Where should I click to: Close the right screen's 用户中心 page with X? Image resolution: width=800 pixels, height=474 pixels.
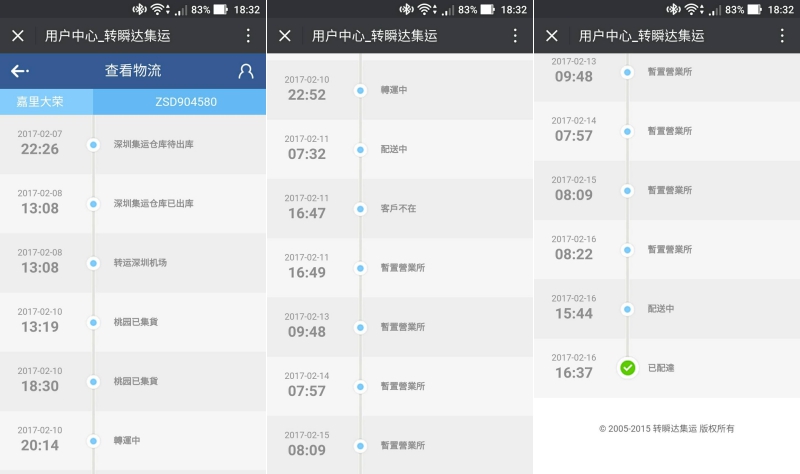552,36
